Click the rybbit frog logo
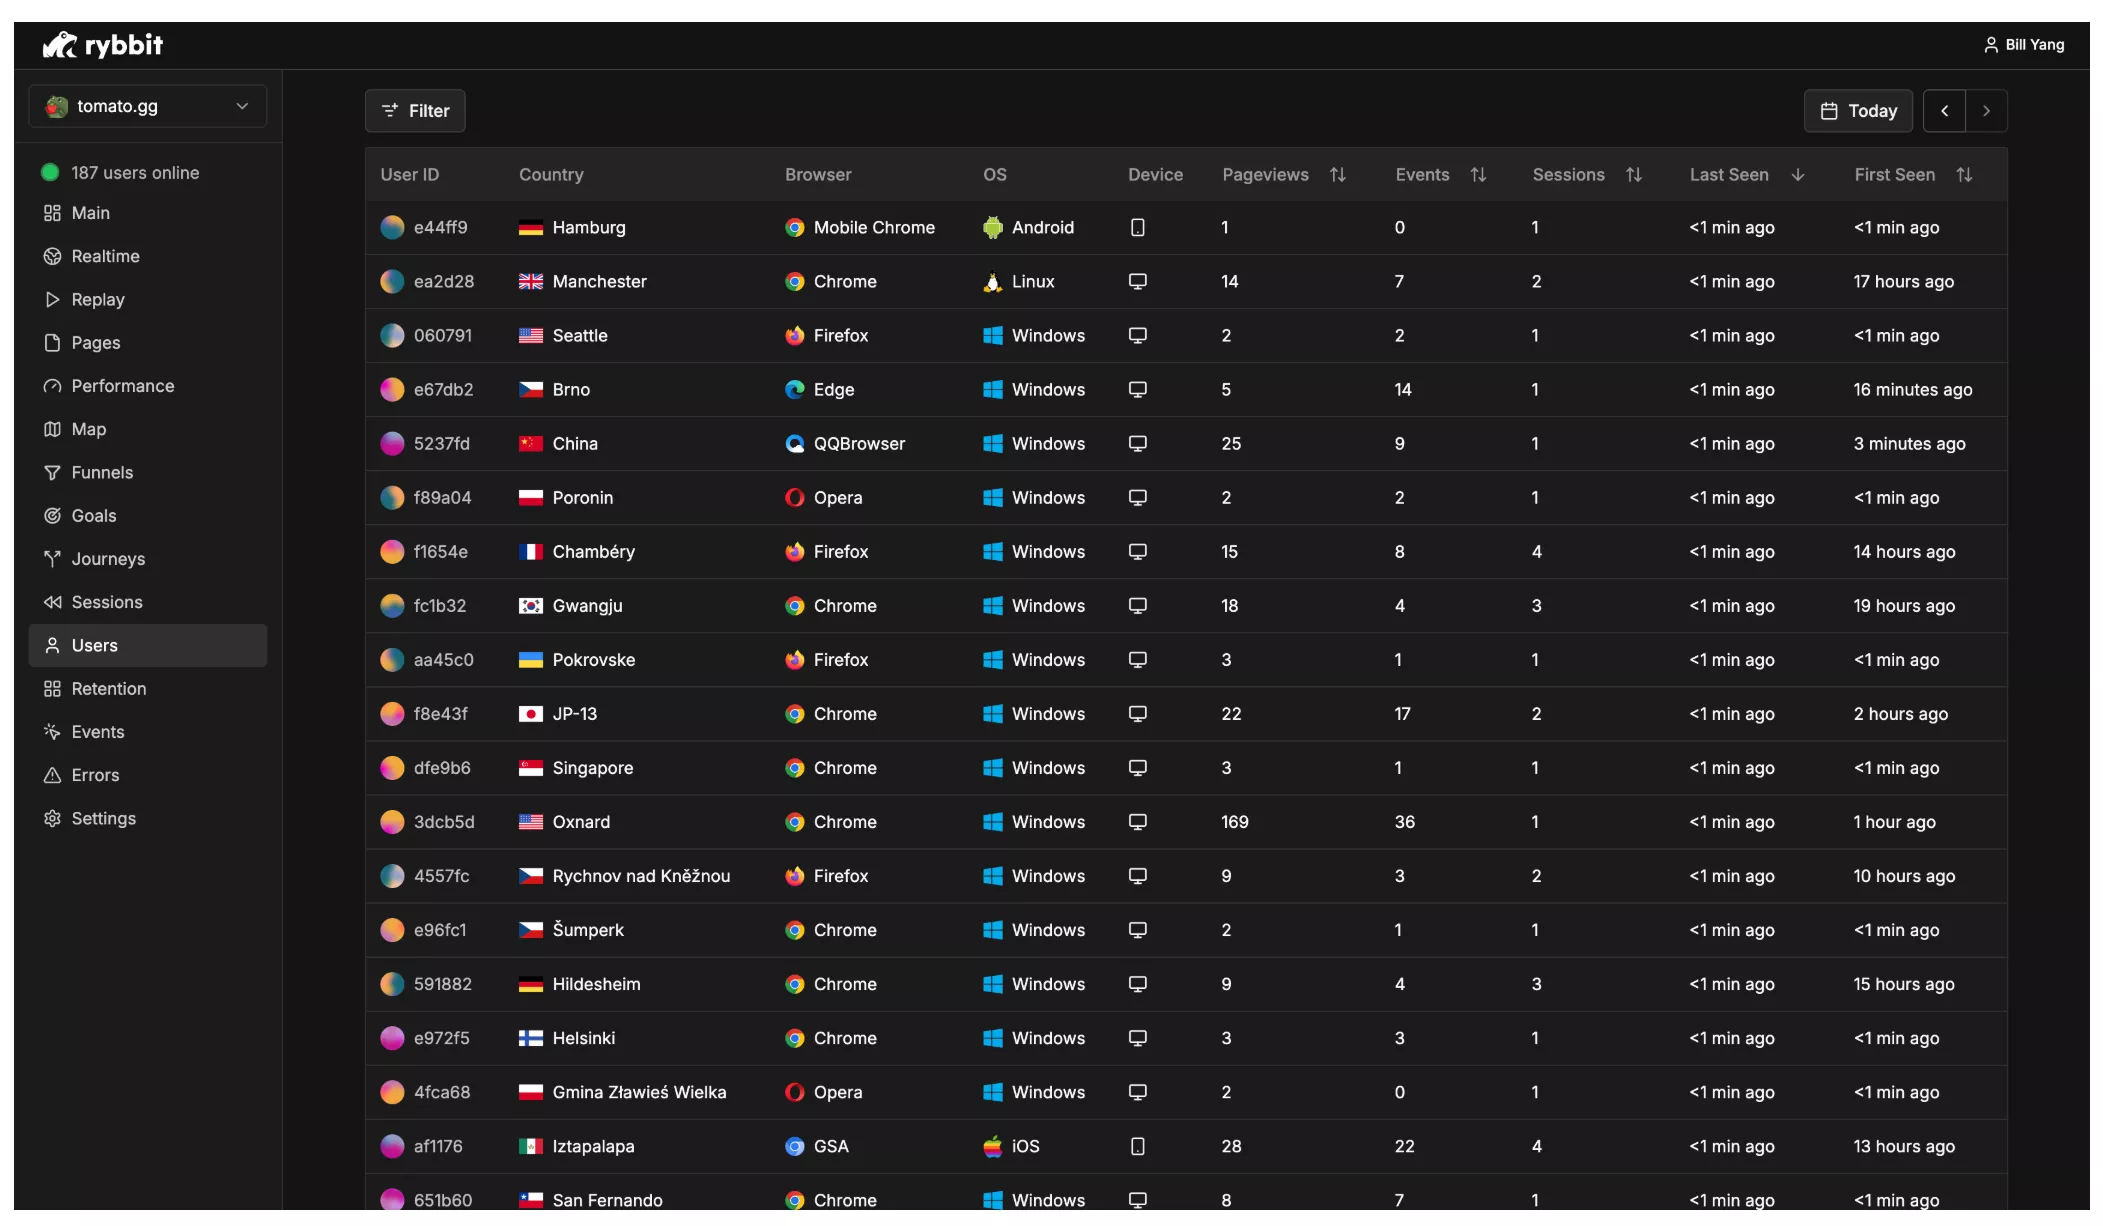The width and height of the screenshot is (2103, 1226). click(60, 45)
